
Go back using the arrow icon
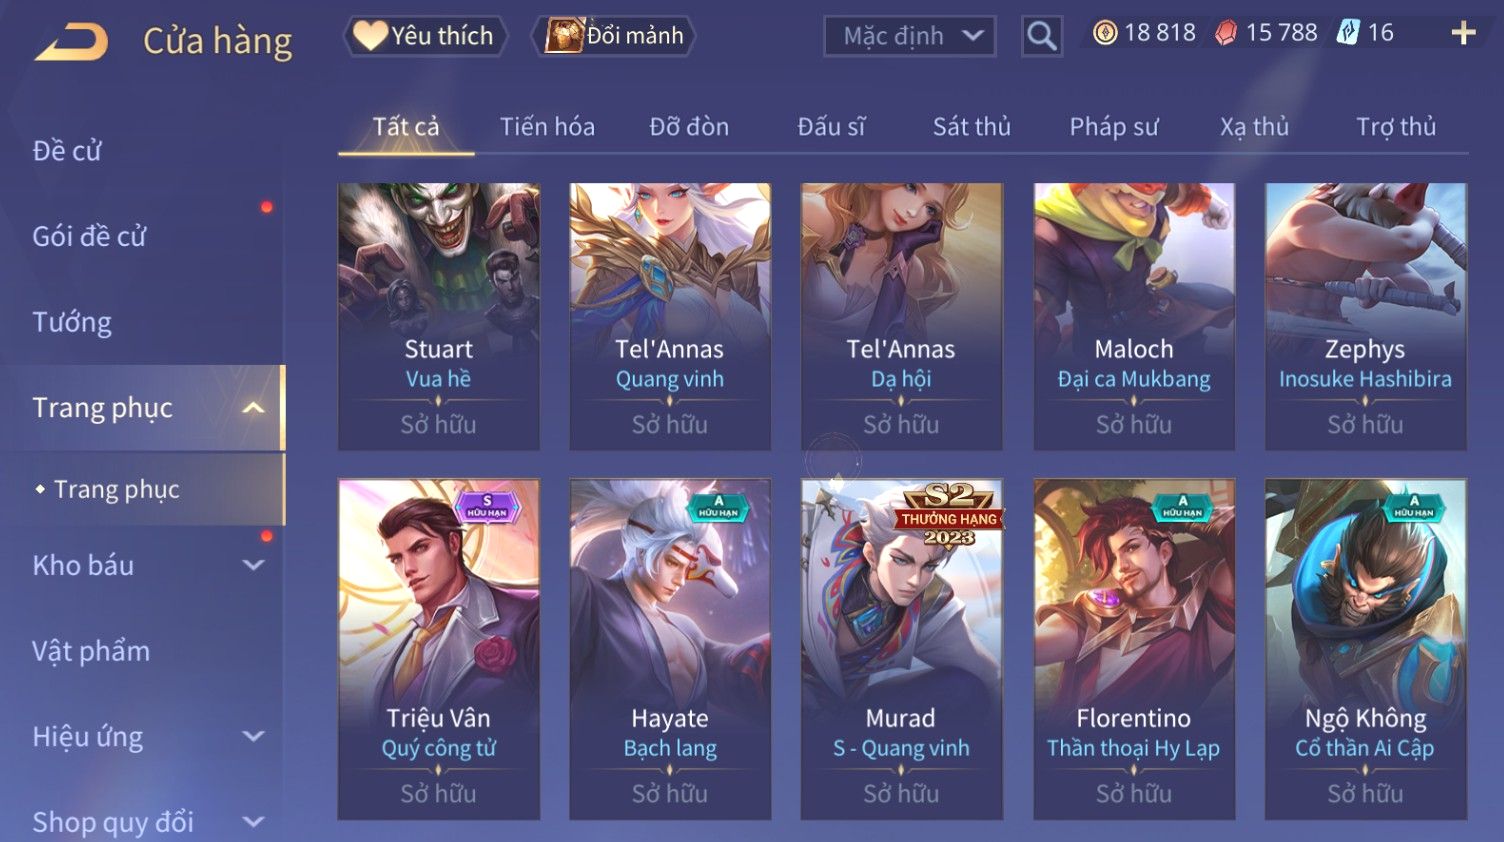pyautogui.click(x=71, y=42)
